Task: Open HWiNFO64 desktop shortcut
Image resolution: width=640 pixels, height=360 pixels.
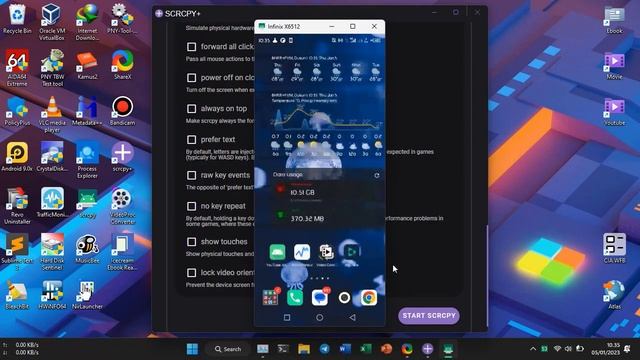Action: (x=52, y=294)
